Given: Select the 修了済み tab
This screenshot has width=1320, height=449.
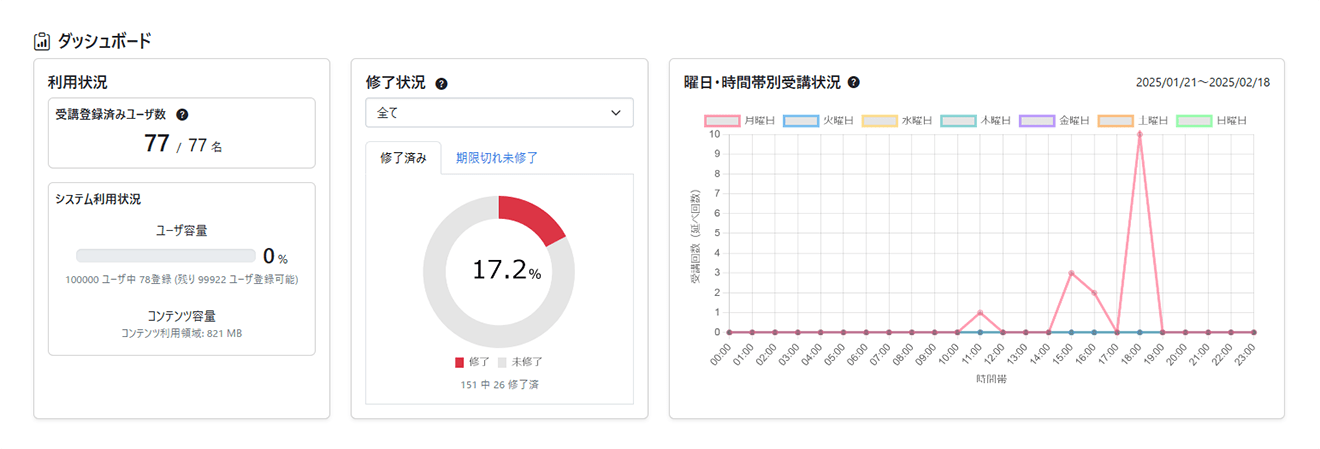Looking at the screenshot, I should (x=404, y=157).
